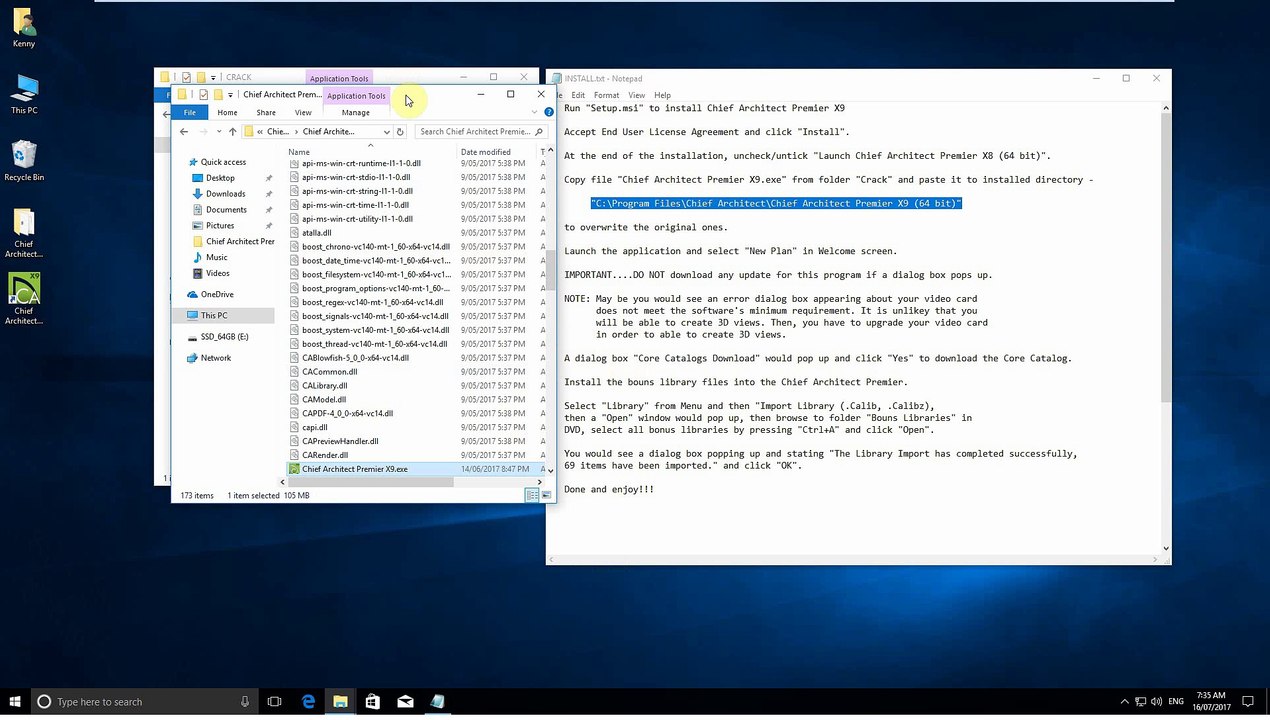Select OneDrive in navigation pane
The width and height of the screenshot is (1270, 720).
pos(217,294)
